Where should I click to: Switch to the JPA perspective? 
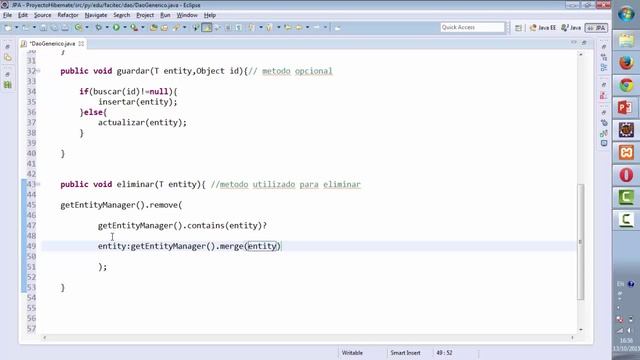pyautogui.click(x=596, y=28)
